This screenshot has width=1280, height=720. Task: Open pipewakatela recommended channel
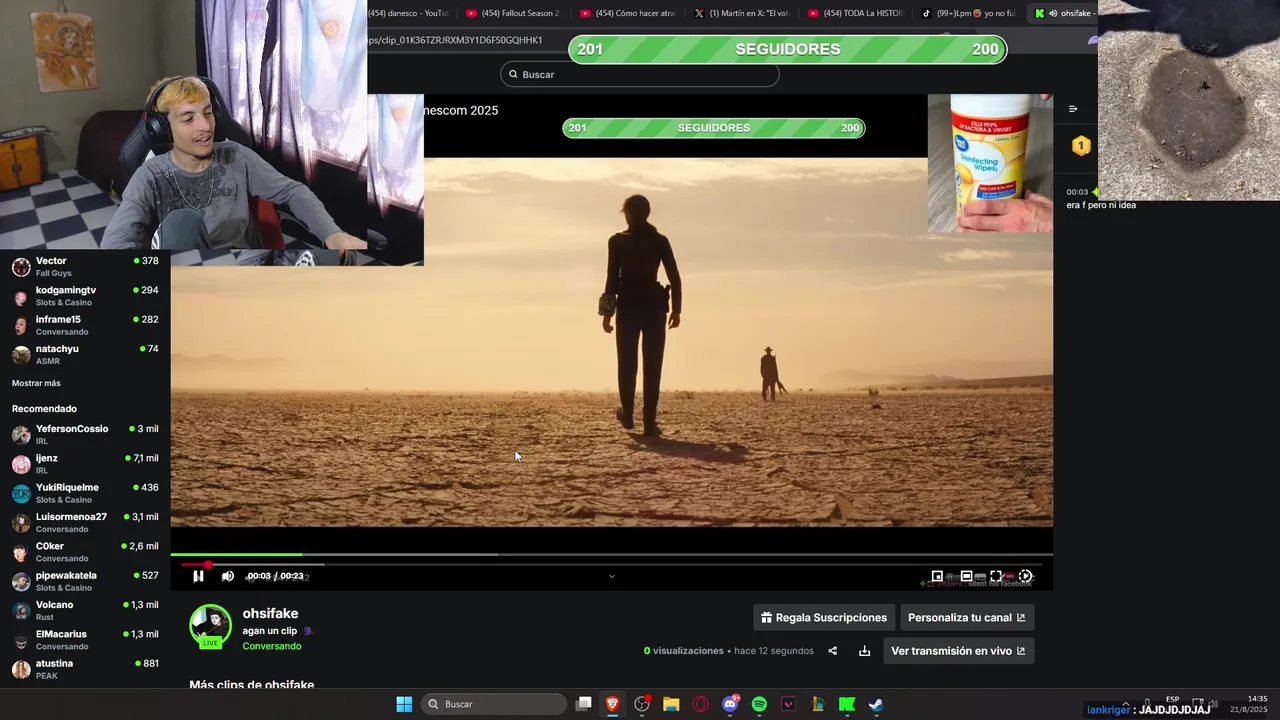tap(85, 581)
